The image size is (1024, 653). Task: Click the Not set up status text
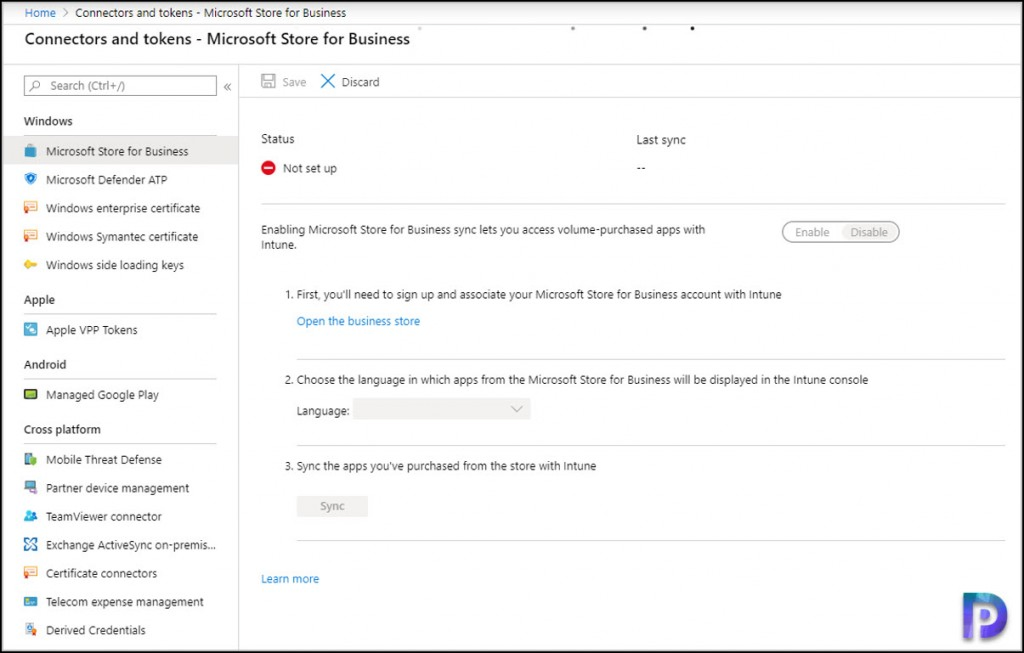(x=310, y=168)
